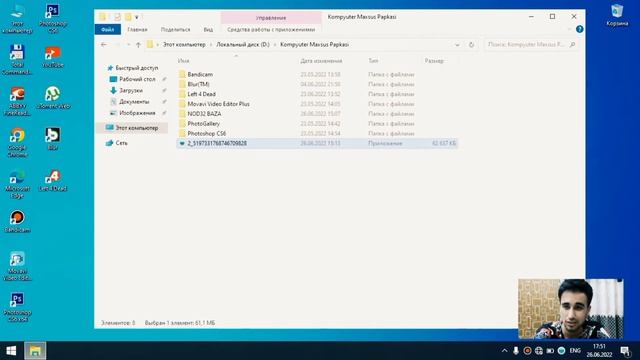Open Microsoft Edge desktop shortcut

(17, 184)
